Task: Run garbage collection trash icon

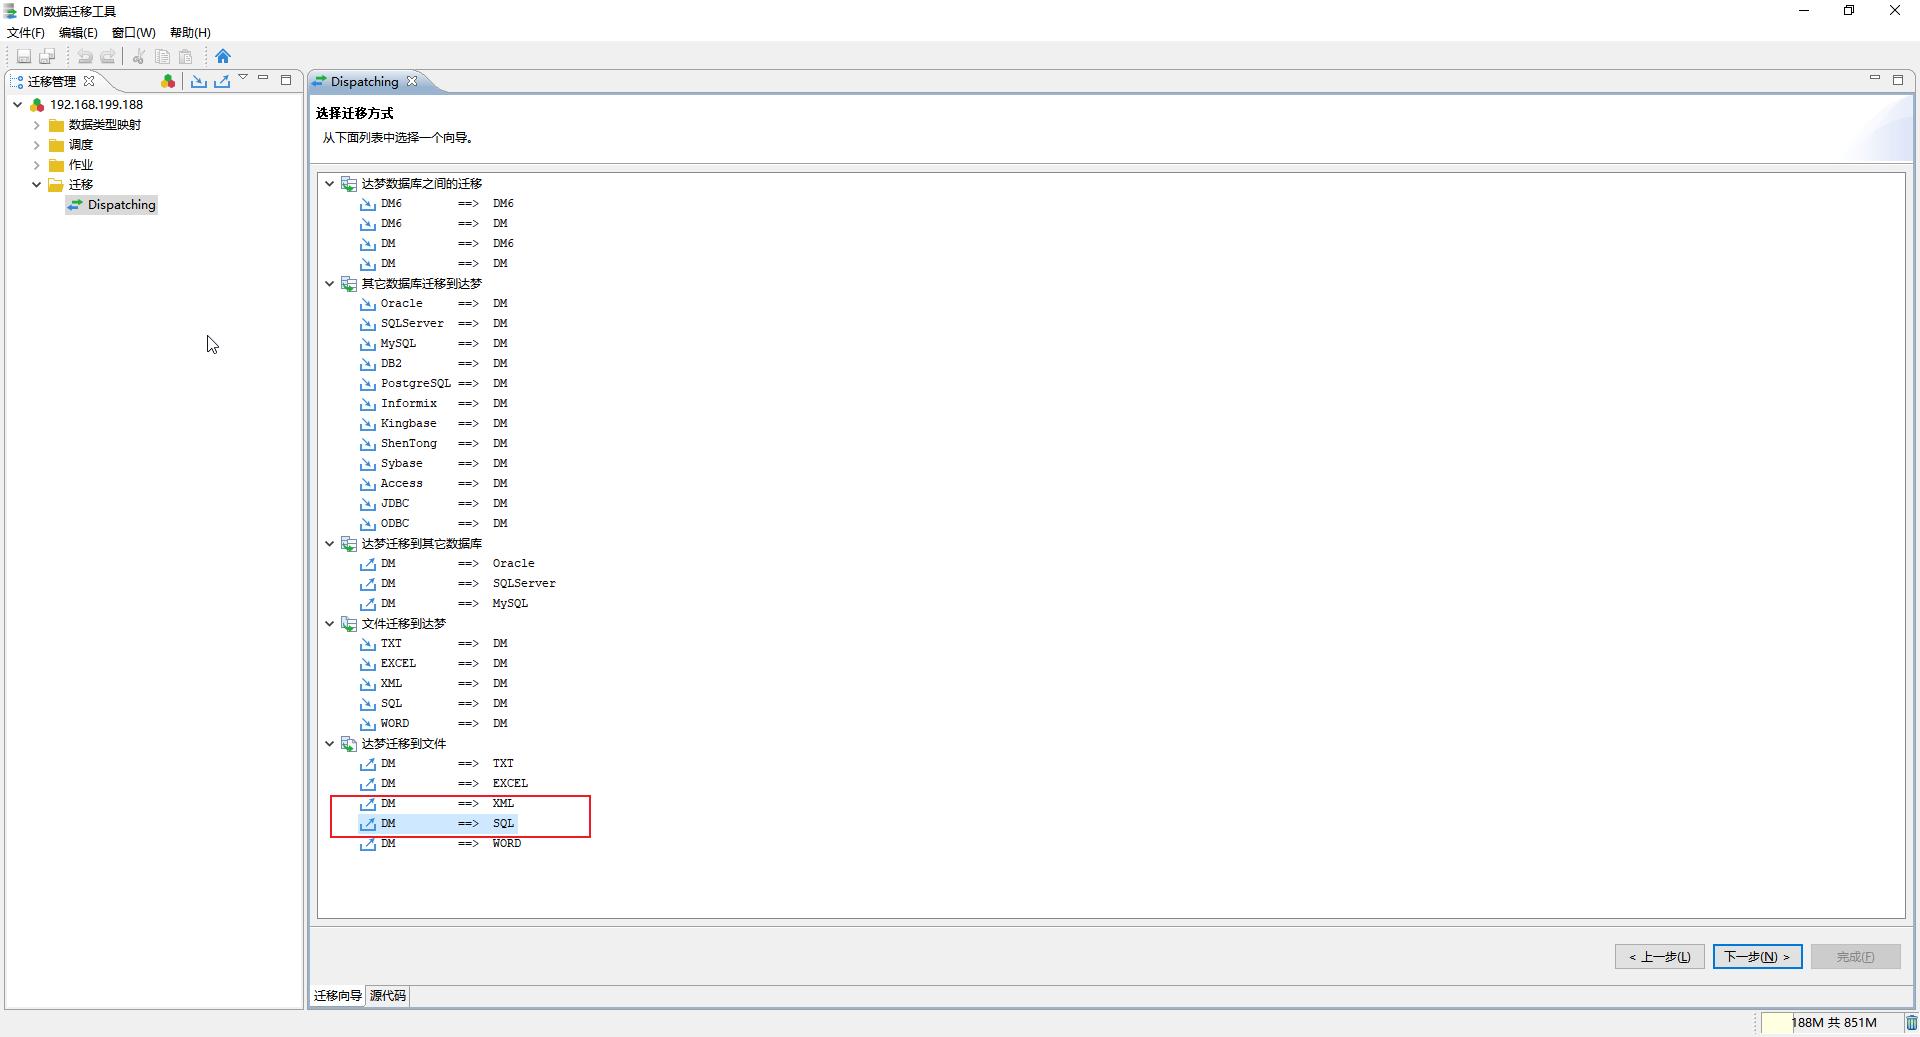Action: click(1911, 1022)
